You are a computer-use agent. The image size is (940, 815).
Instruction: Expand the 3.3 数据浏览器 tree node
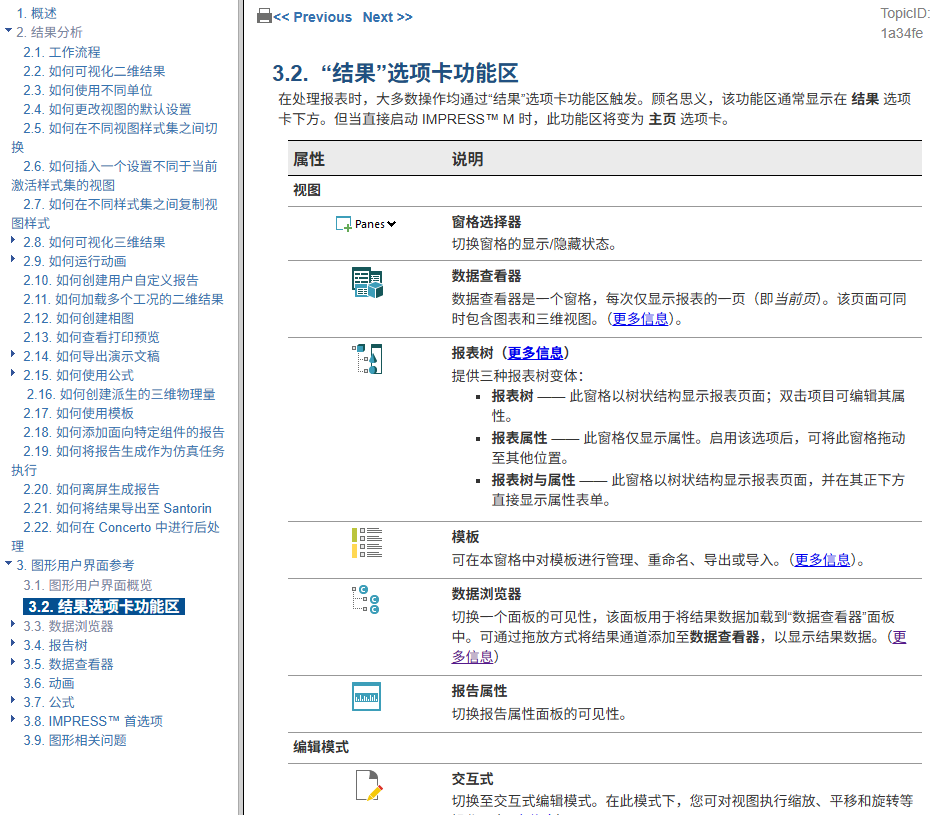coord(13,624)
